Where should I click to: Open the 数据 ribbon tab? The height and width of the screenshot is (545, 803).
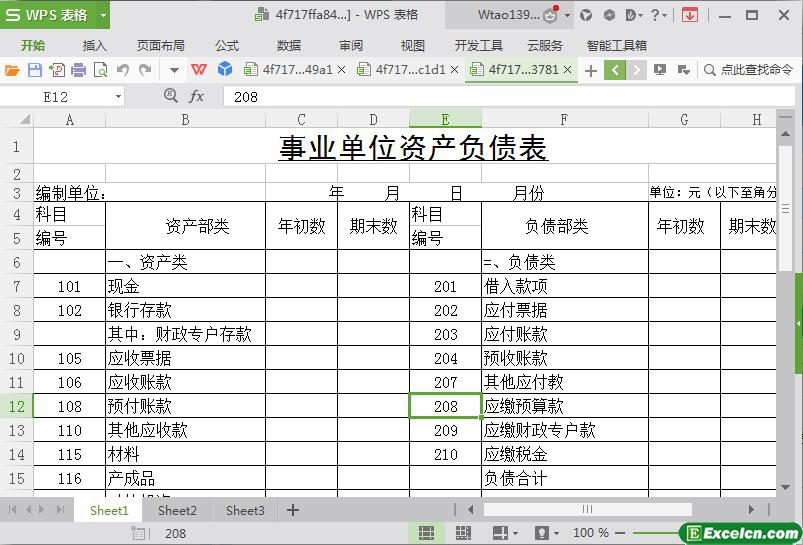pos(289,45)
